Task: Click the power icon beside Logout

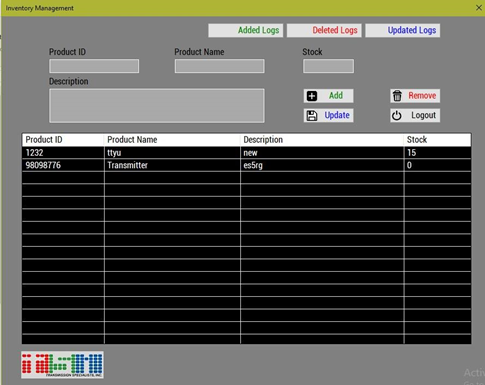Action: point(397,116)
